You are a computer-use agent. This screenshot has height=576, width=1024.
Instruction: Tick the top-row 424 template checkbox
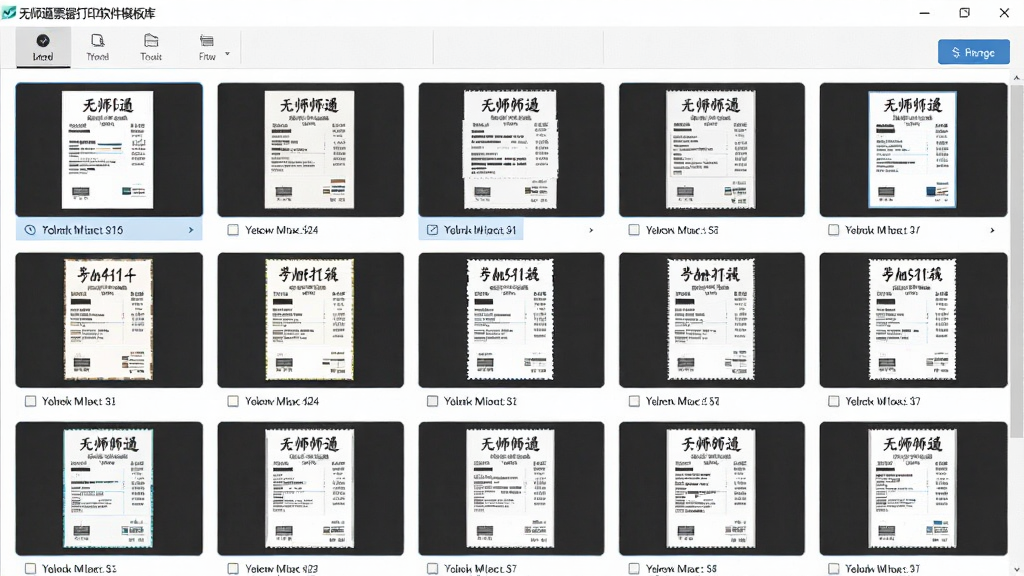(233, 230)
